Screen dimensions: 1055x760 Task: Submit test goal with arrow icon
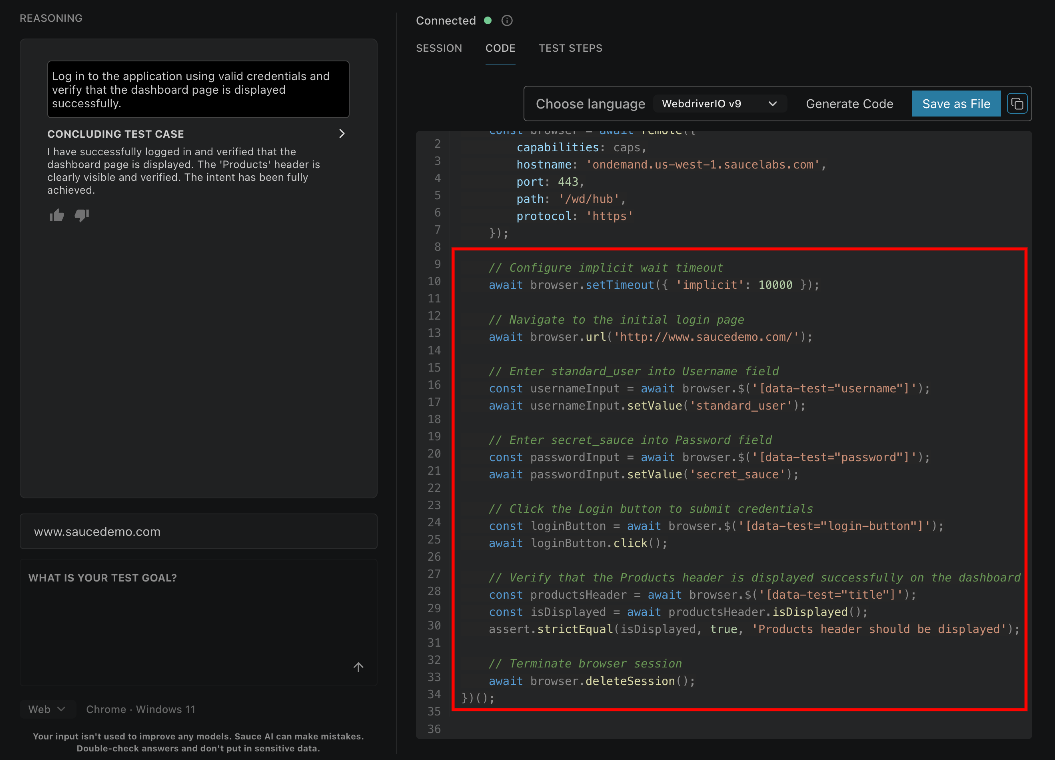[x=359, y=667]
